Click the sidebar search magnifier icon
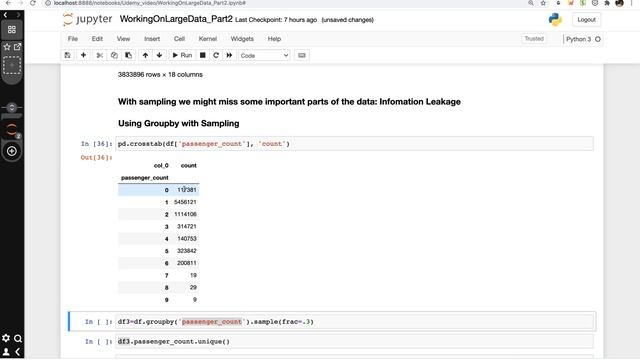 coord(18,338)
